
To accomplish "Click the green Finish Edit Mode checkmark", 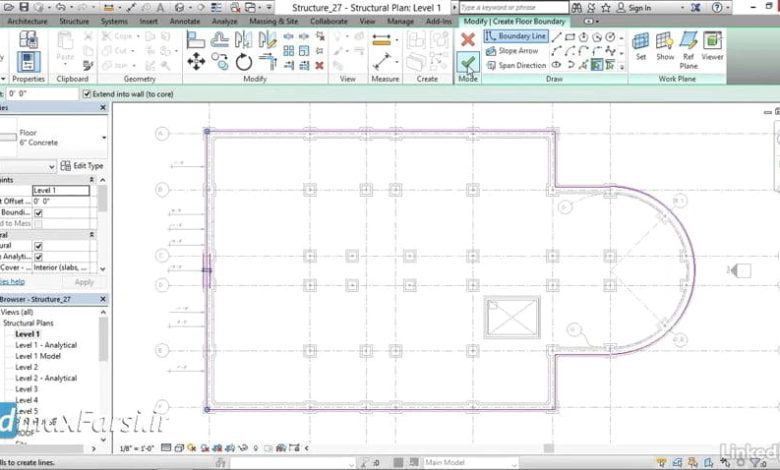I will (x=468, y=63).
